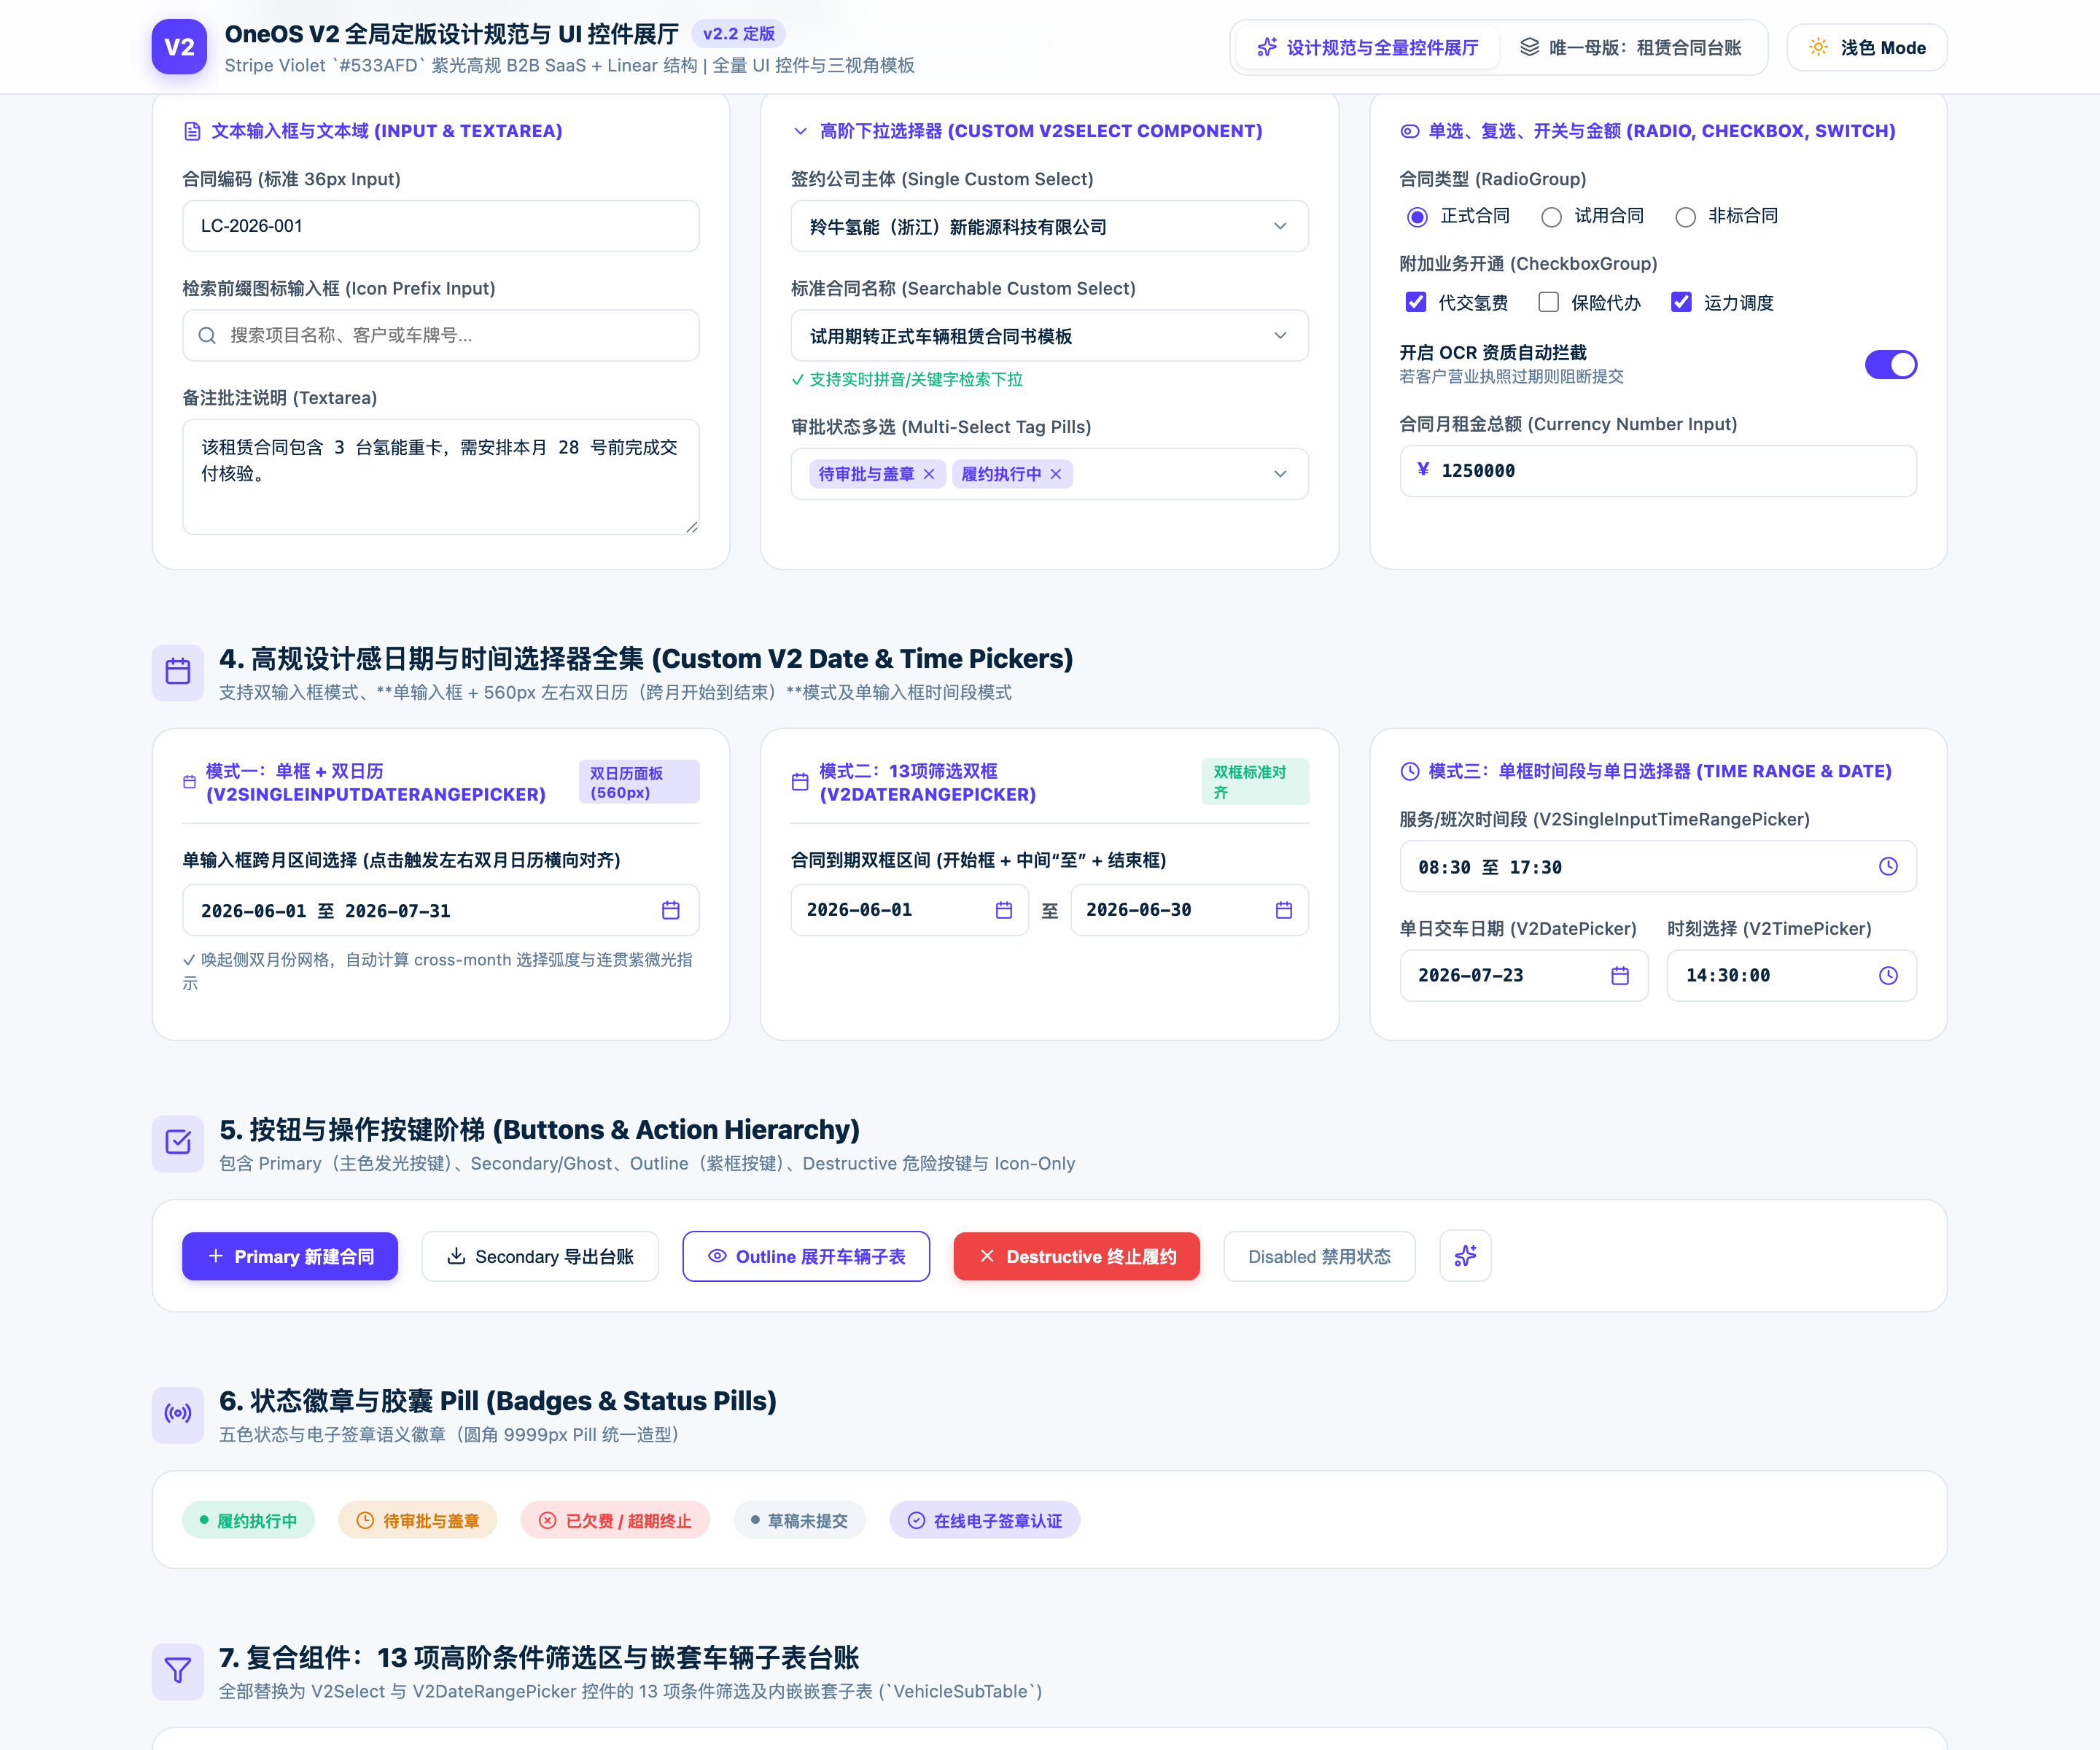Click funnel filter icon beside section 7 heading
2100x1750 pixels.
point(178,1670)
